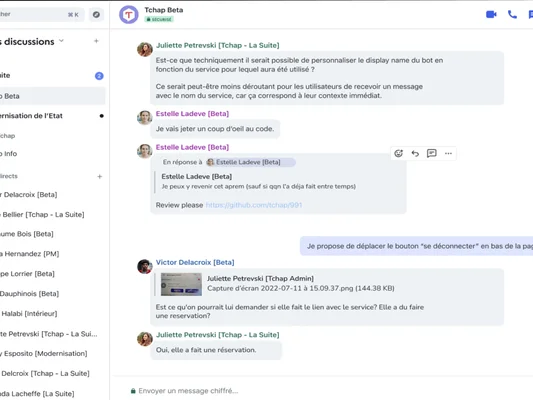The height and width of the screenshot is (400, 533).
Task: Open the explore rooms compass icon
Action: [96, 15]
